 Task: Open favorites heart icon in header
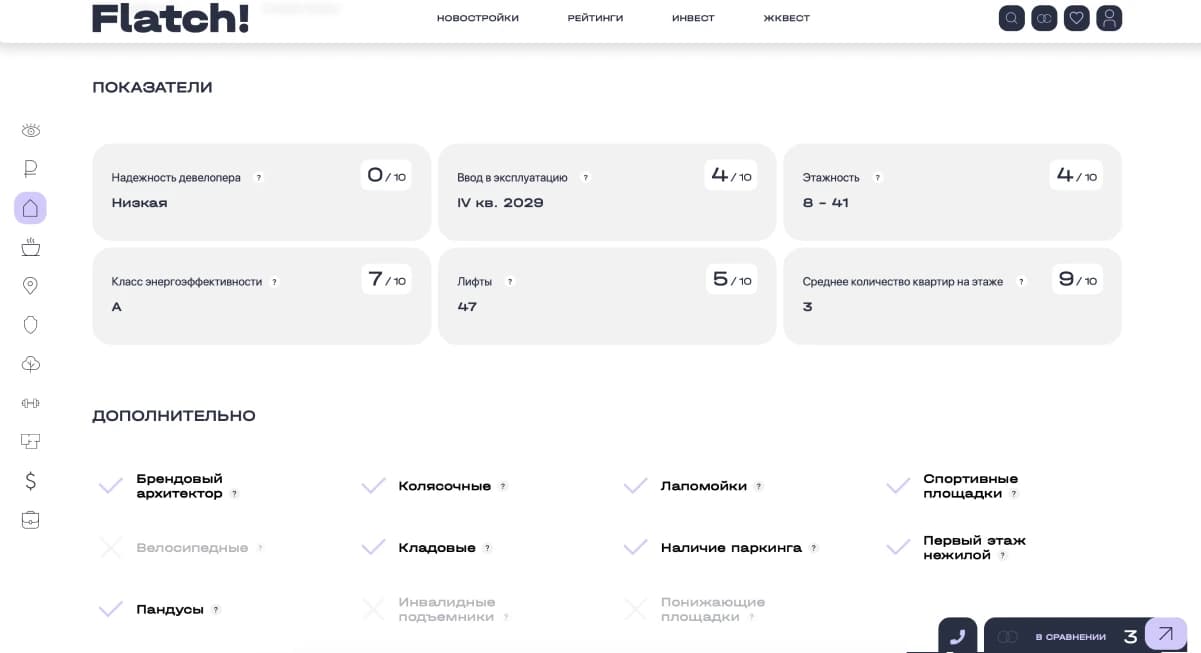coord(1077,18)
